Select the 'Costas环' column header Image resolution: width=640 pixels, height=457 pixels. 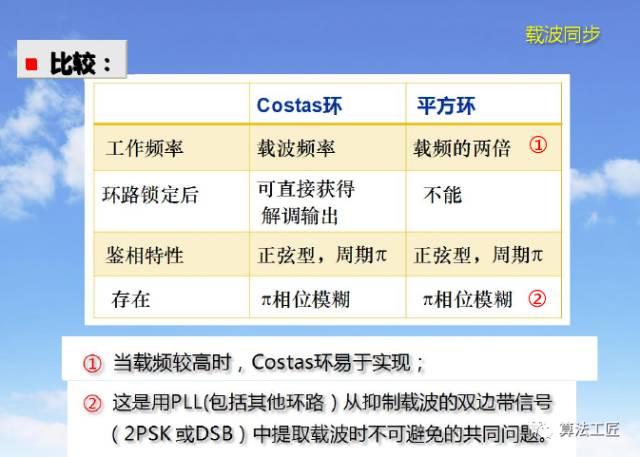[x=299, y=105]
